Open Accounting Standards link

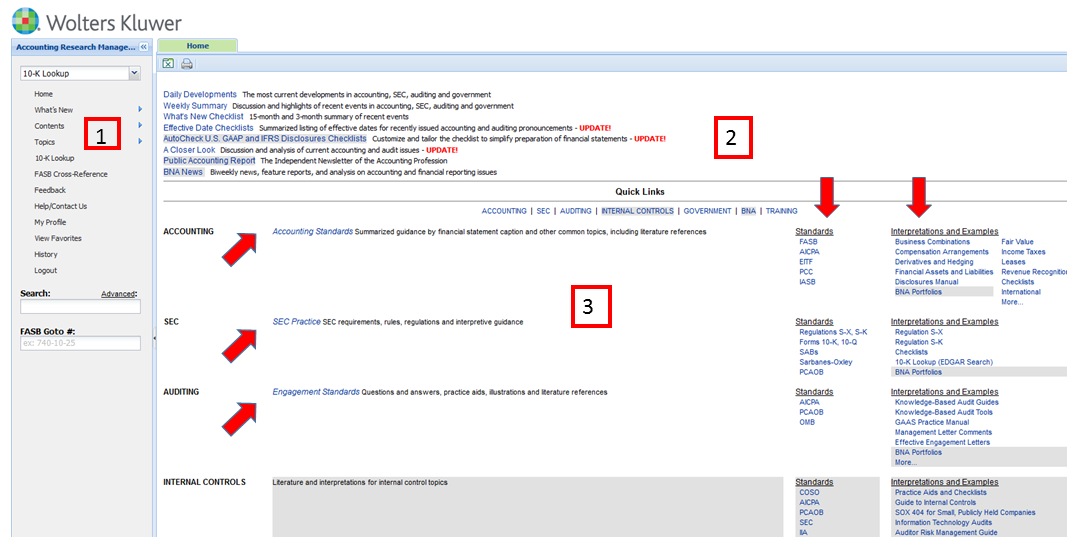(312, 232)
